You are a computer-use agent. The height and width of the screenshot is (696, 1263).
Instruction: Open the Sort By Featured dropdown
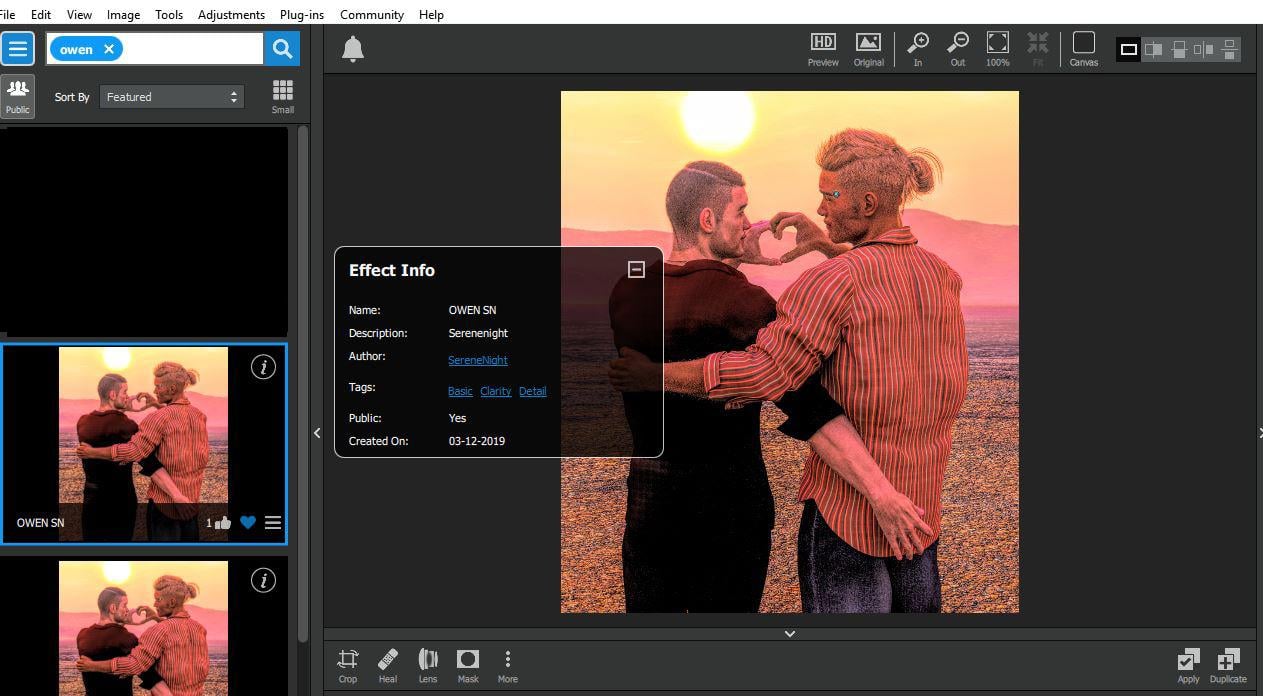(x=172, y=97)
